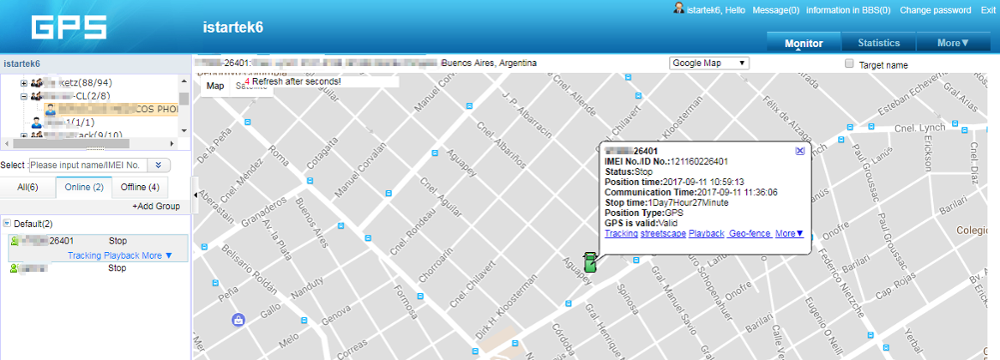Viewport: 1000px width, 360px height.
Task: Click the user avatar icon beside 'istartek6, Hello'
Action: [680, 9]
